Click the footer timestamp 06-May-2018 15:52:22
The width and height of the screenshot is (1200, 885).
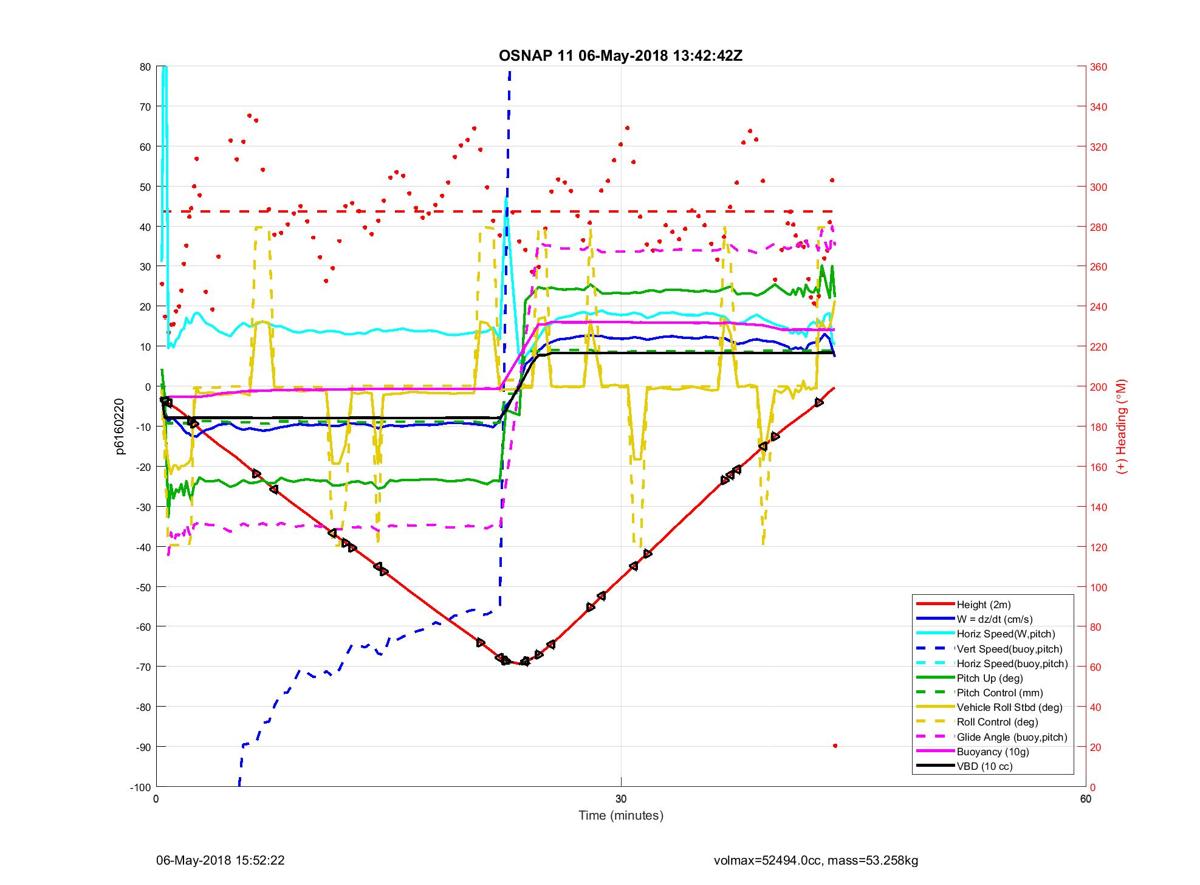(221, 860)
